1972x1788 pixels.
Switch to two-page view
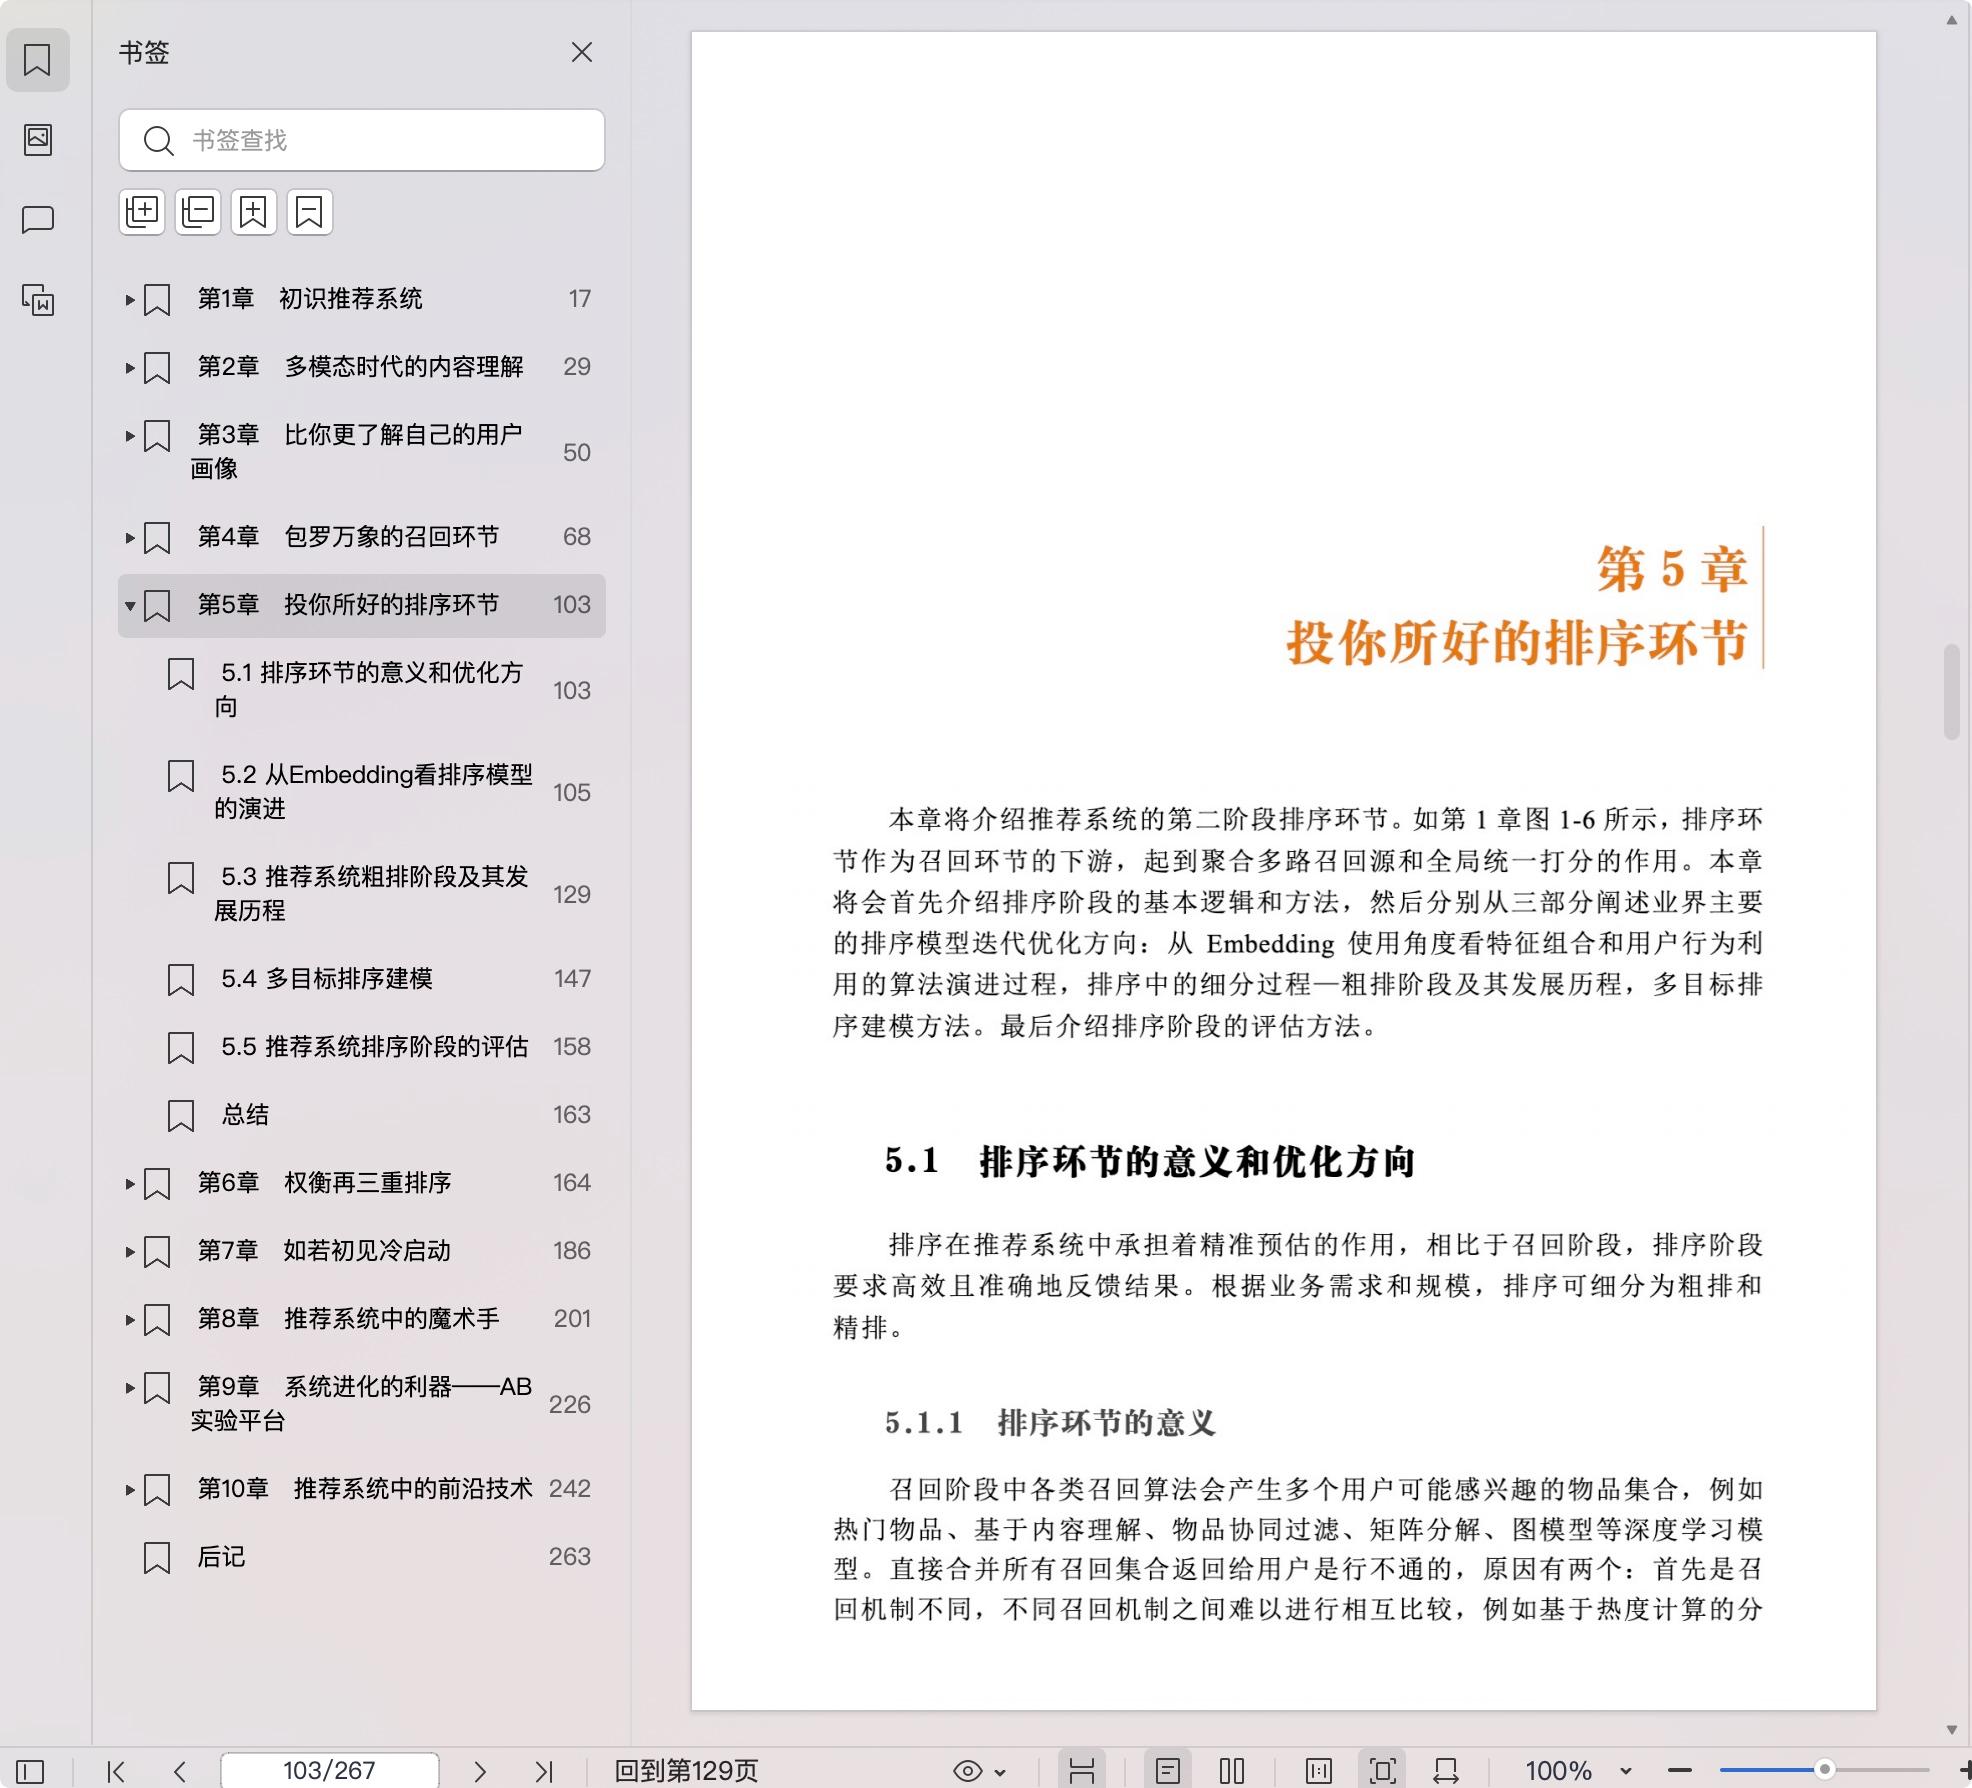coord(1232,1771)
